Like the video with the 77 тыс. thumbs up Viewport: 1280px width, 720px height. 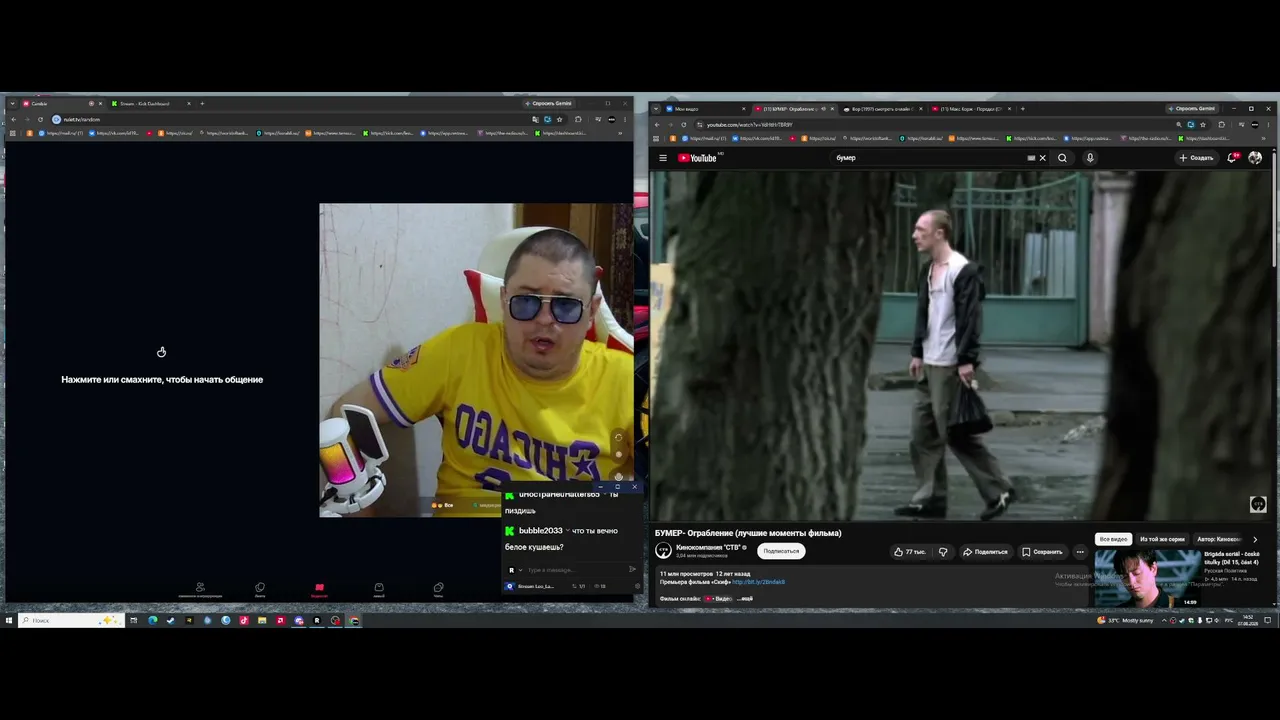click(909, 552)
